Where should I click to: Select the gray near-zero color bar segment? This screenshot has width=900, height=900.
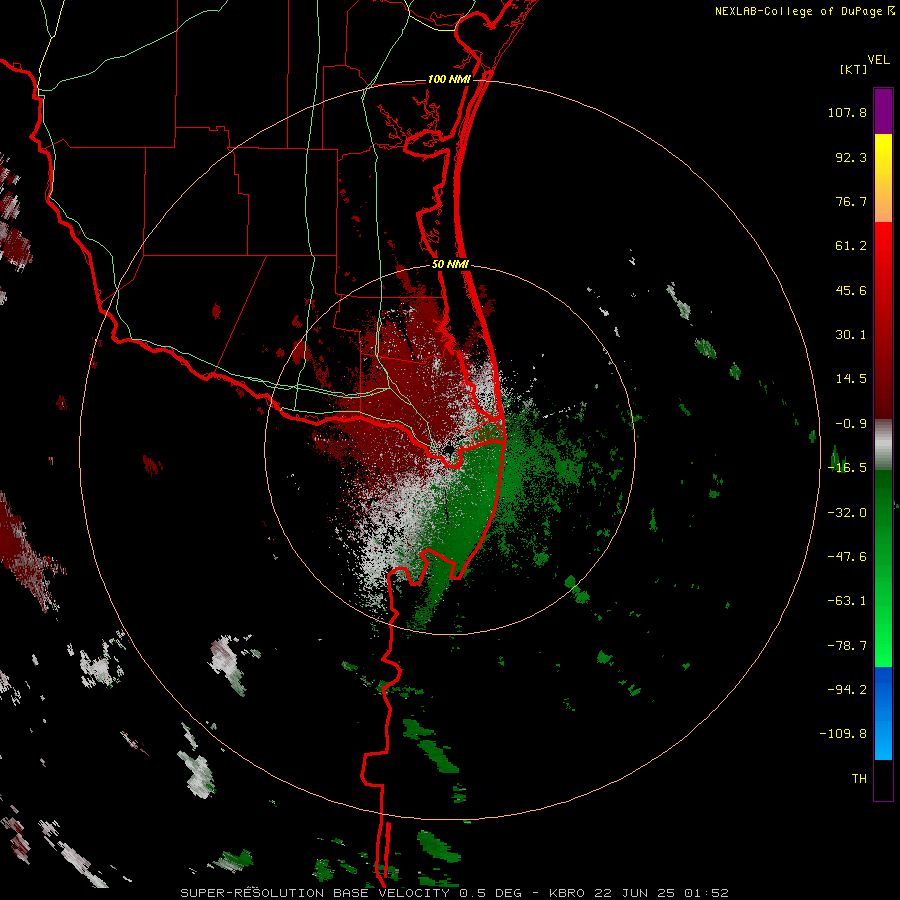pos(883,445)
